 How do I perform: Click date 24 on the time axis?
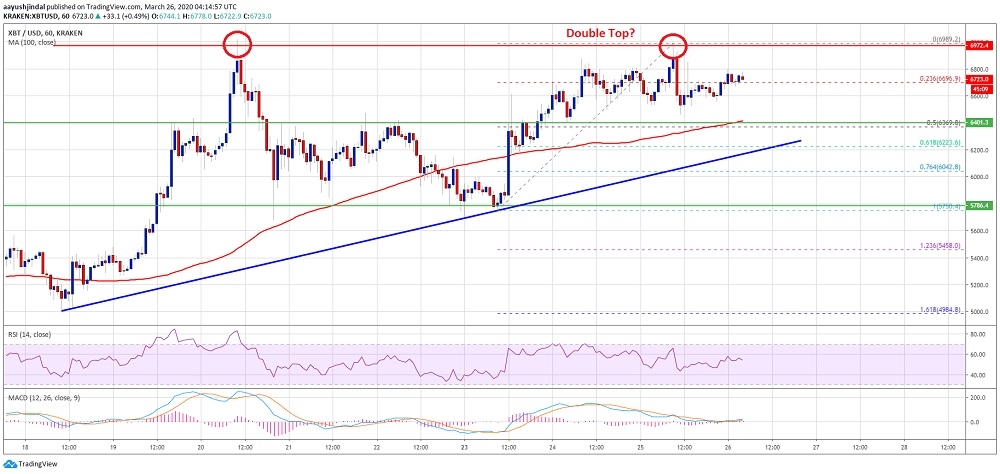[x=552, y=447]
